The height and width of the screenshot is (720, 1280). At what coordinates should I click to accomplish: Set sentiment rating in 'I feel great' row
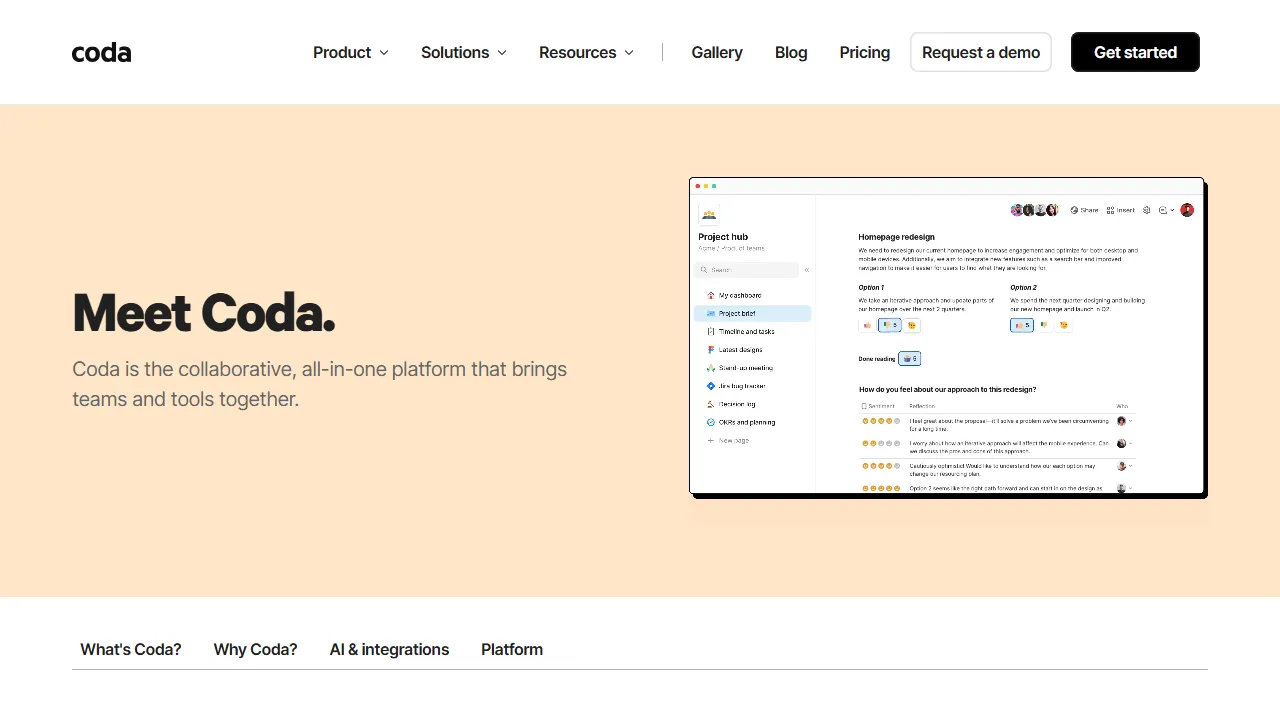881,421
